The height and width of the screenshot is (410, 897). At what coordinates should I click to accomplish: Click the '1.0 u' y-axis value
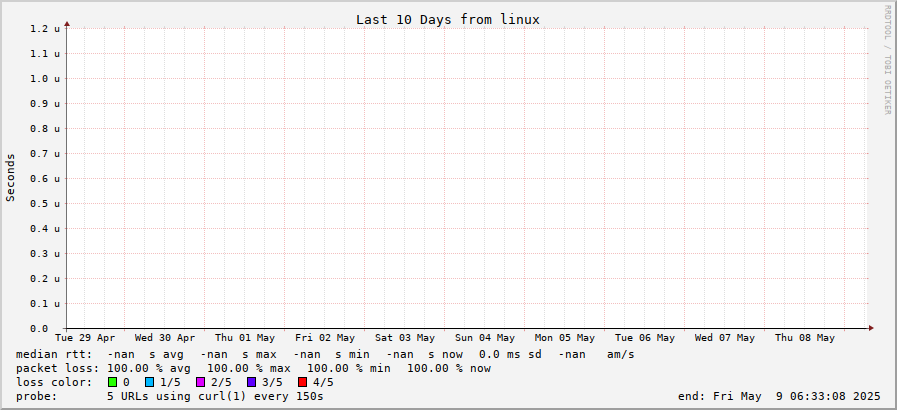(45, 78)
